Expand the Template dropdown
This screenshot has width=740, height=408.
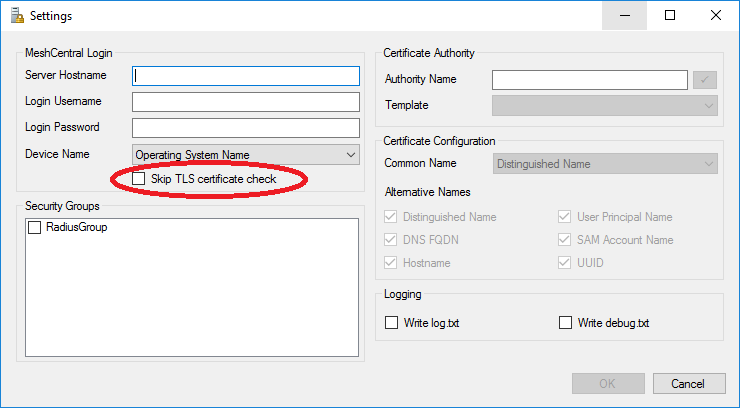coord(604,105)
